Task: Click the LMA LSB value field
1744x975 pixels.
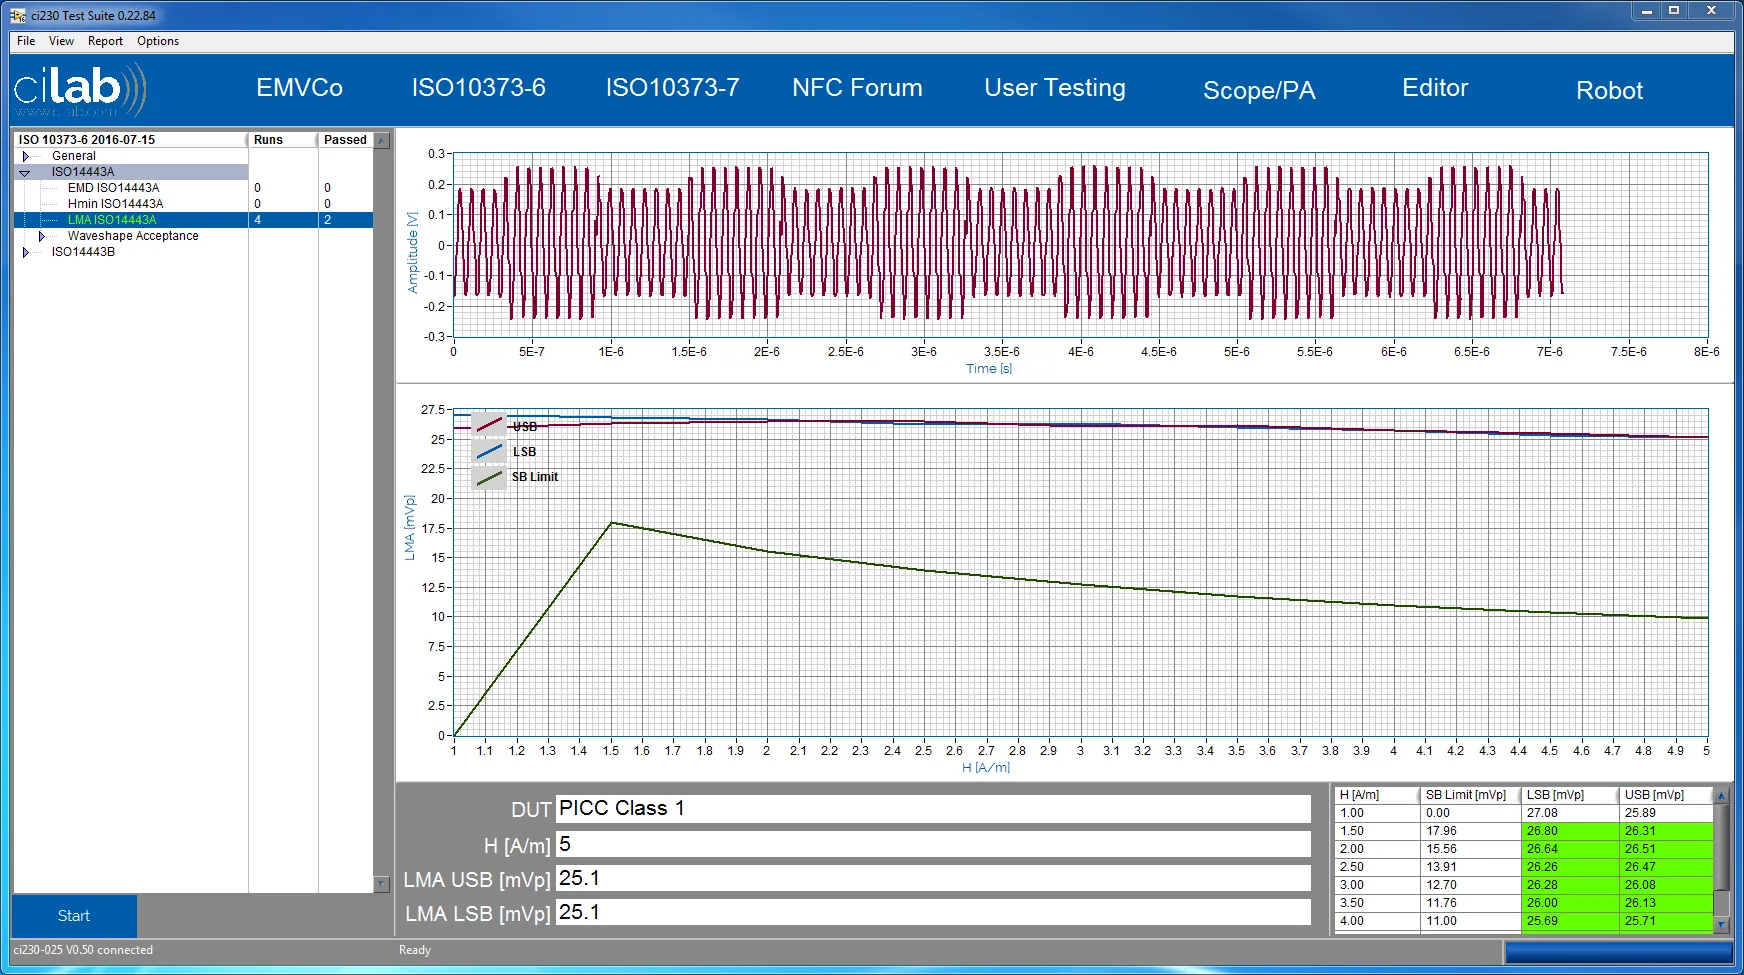Action: tap(933, 912)
